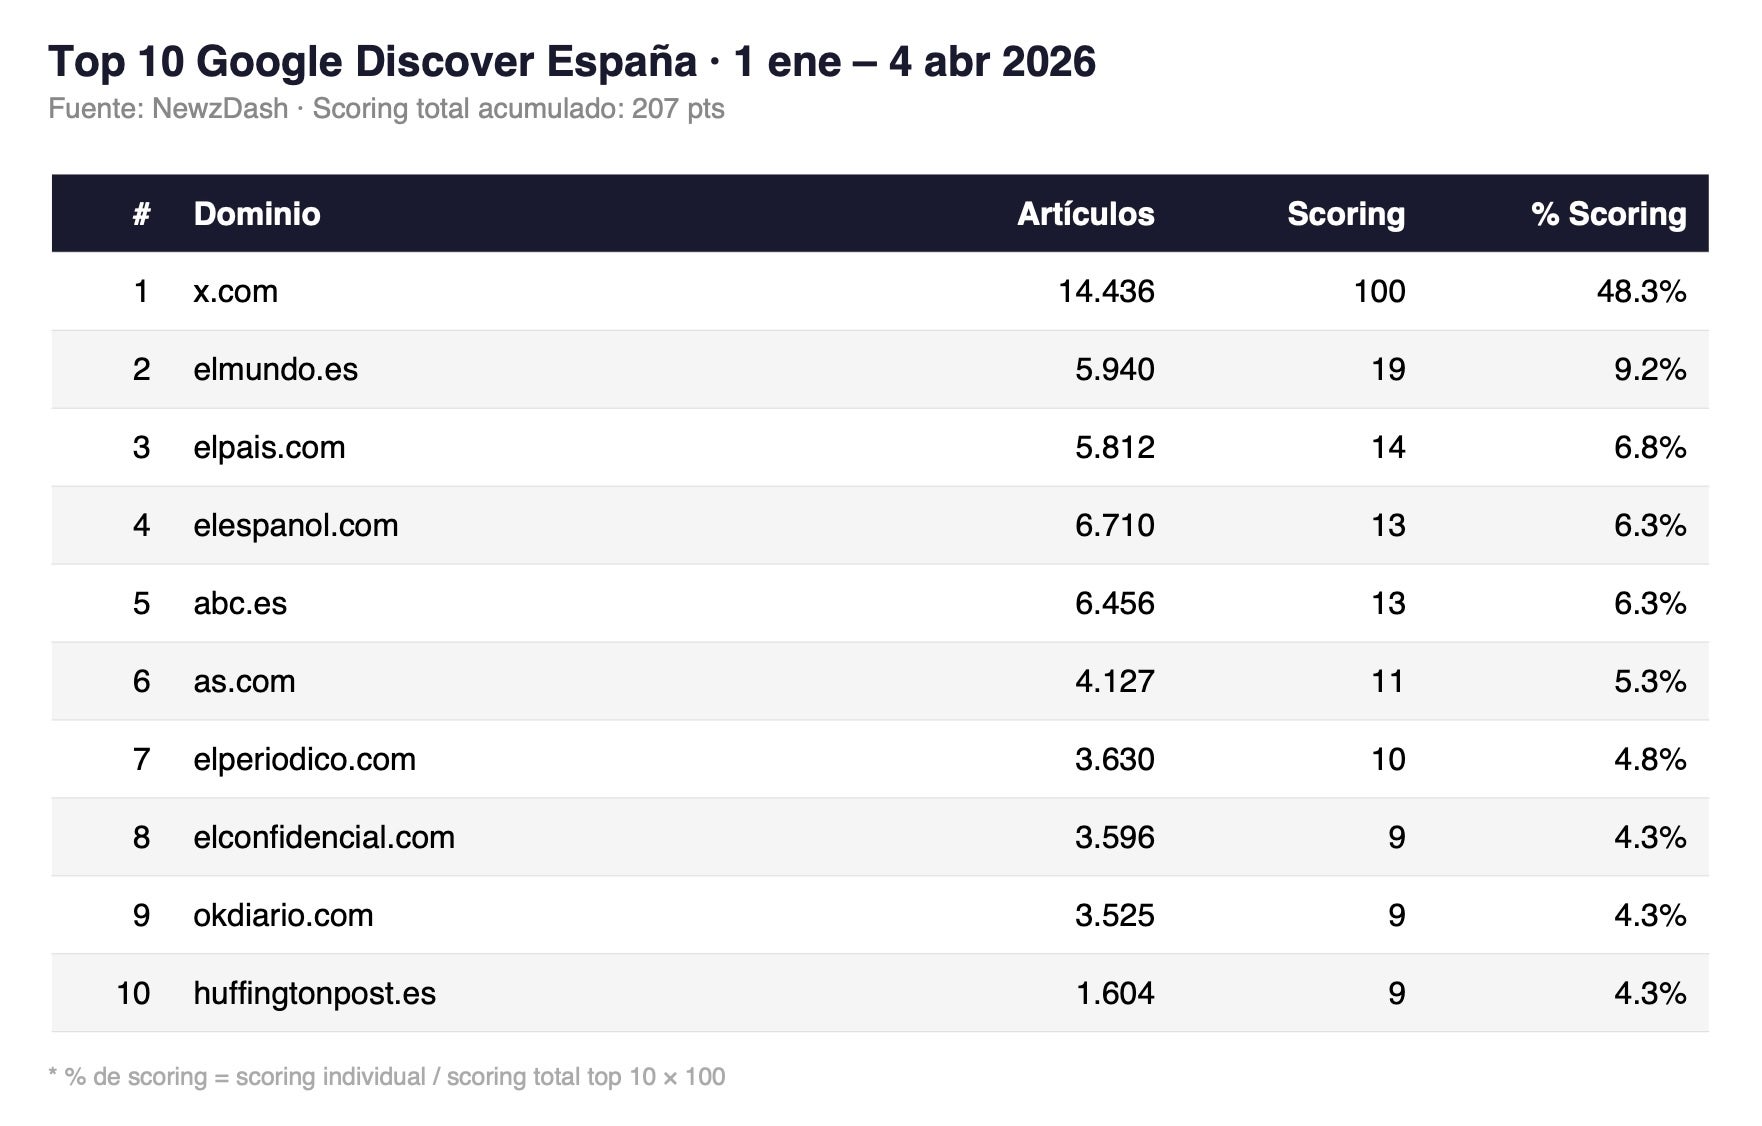Click the scoring formula footnote

pyautogui.click(x=387, y=1077)
